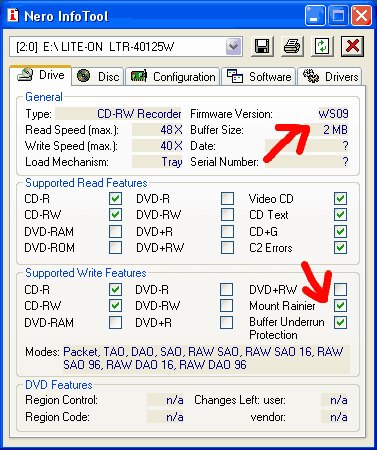The image size is (377, 450).
Task: Click the firmware version 'WS09' value
Action: (x=333, y=114)
